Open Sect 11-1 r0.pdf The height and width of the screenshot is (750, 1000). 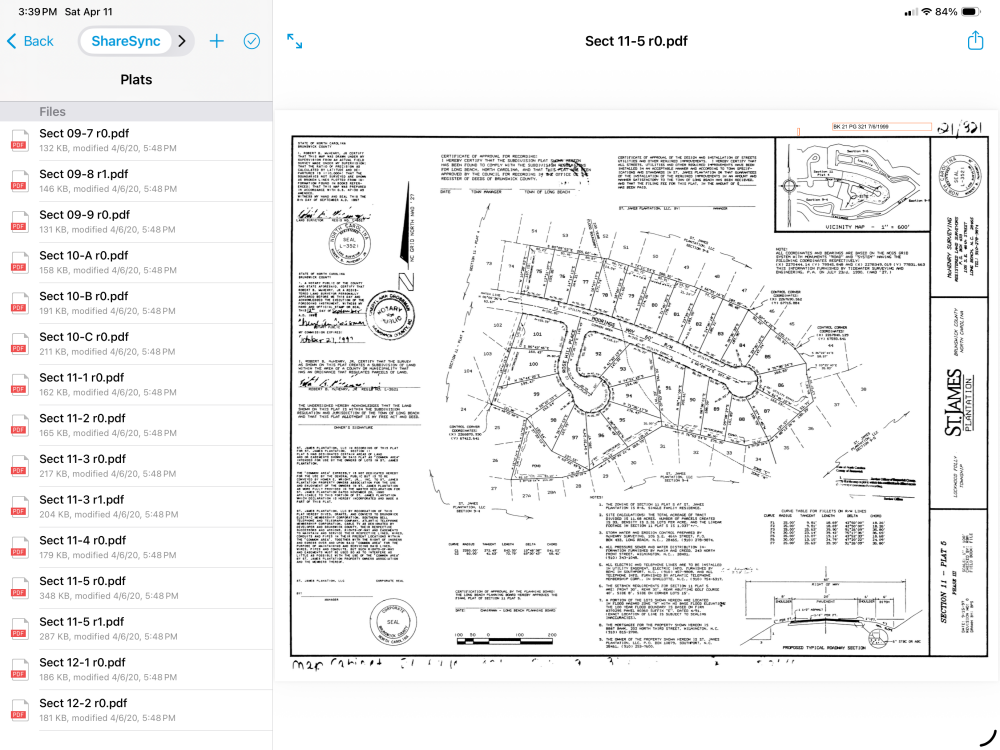tap(136, 385)
